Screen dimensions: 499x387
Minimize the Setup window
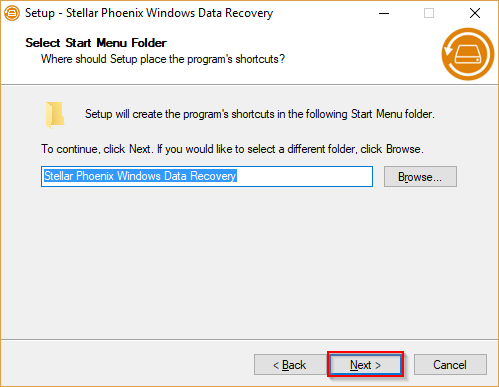[x=384, y=13]
